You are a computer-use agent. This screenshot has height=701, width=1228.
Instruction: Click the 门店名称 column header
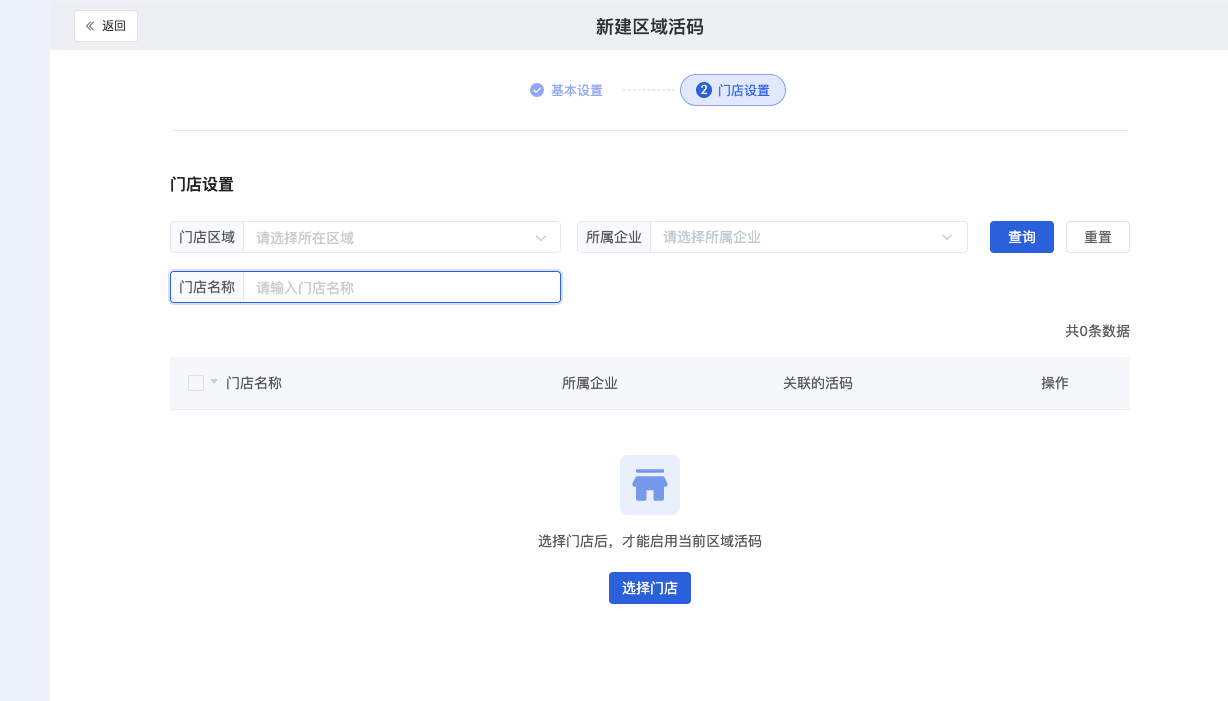click(x=254, y=383)
